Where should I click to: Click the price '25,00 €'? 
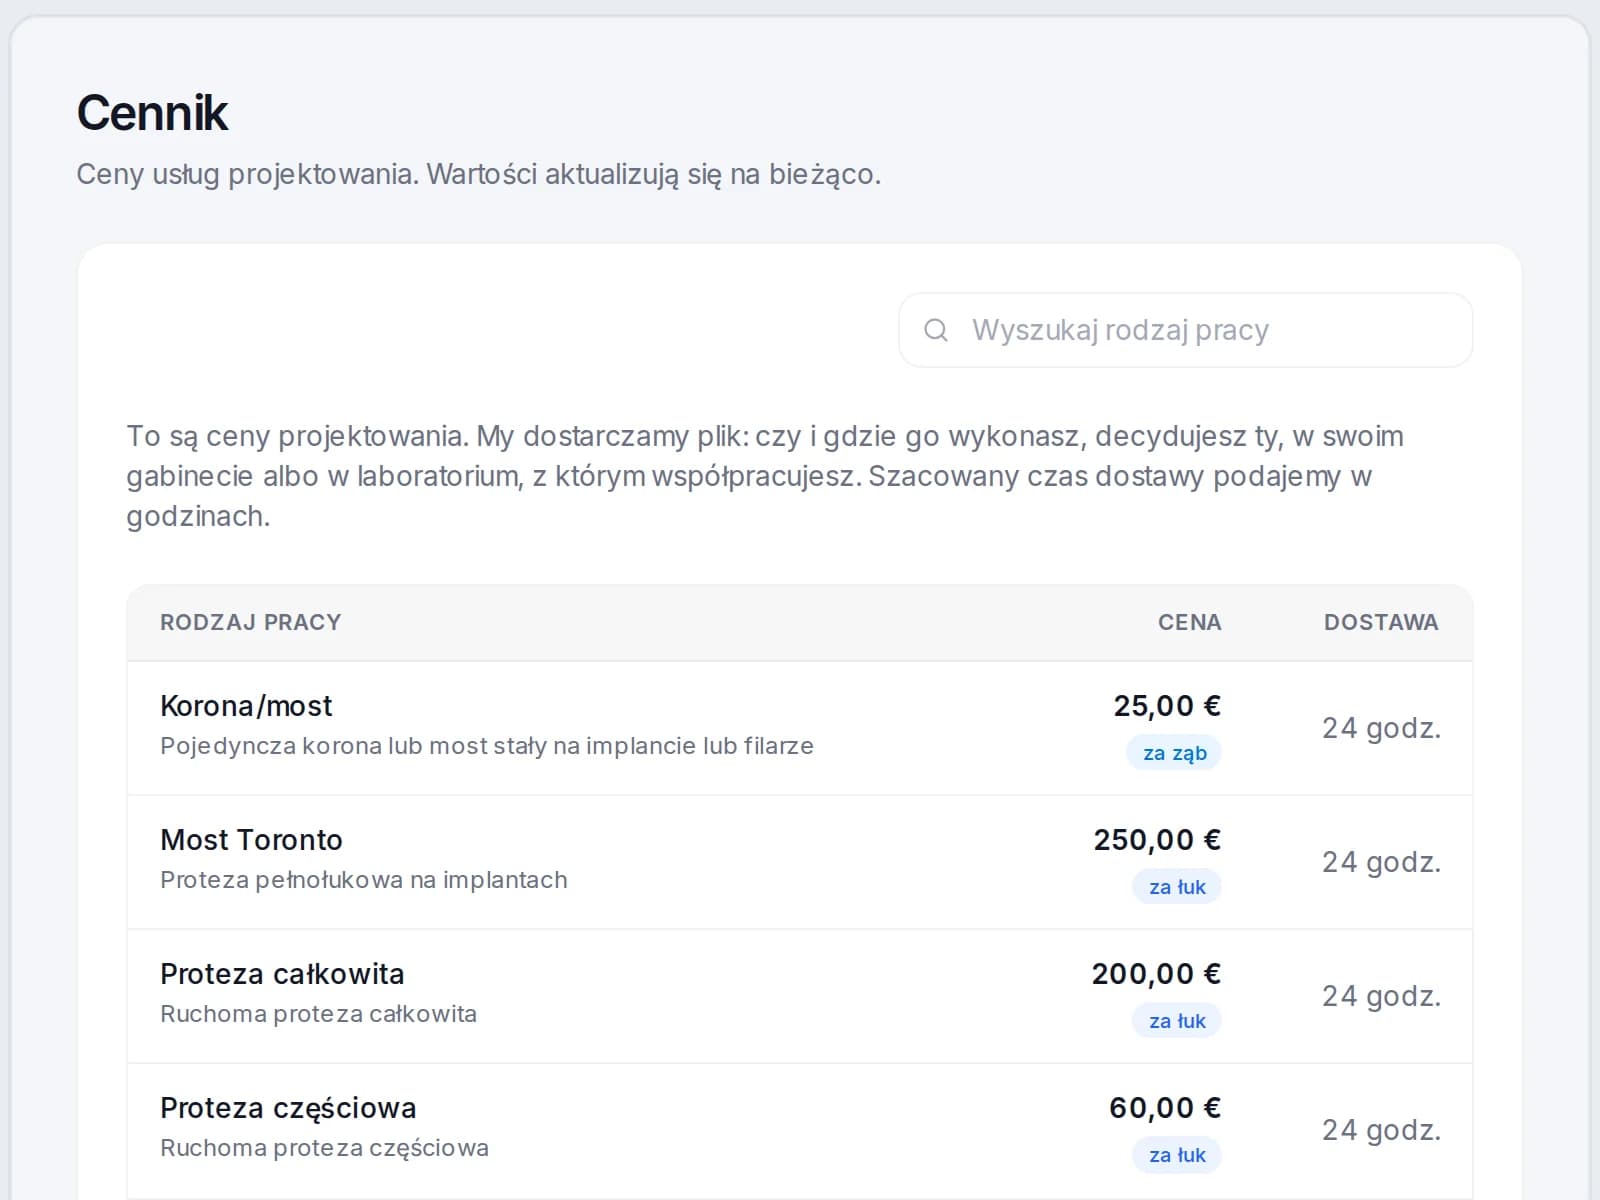1167,706
